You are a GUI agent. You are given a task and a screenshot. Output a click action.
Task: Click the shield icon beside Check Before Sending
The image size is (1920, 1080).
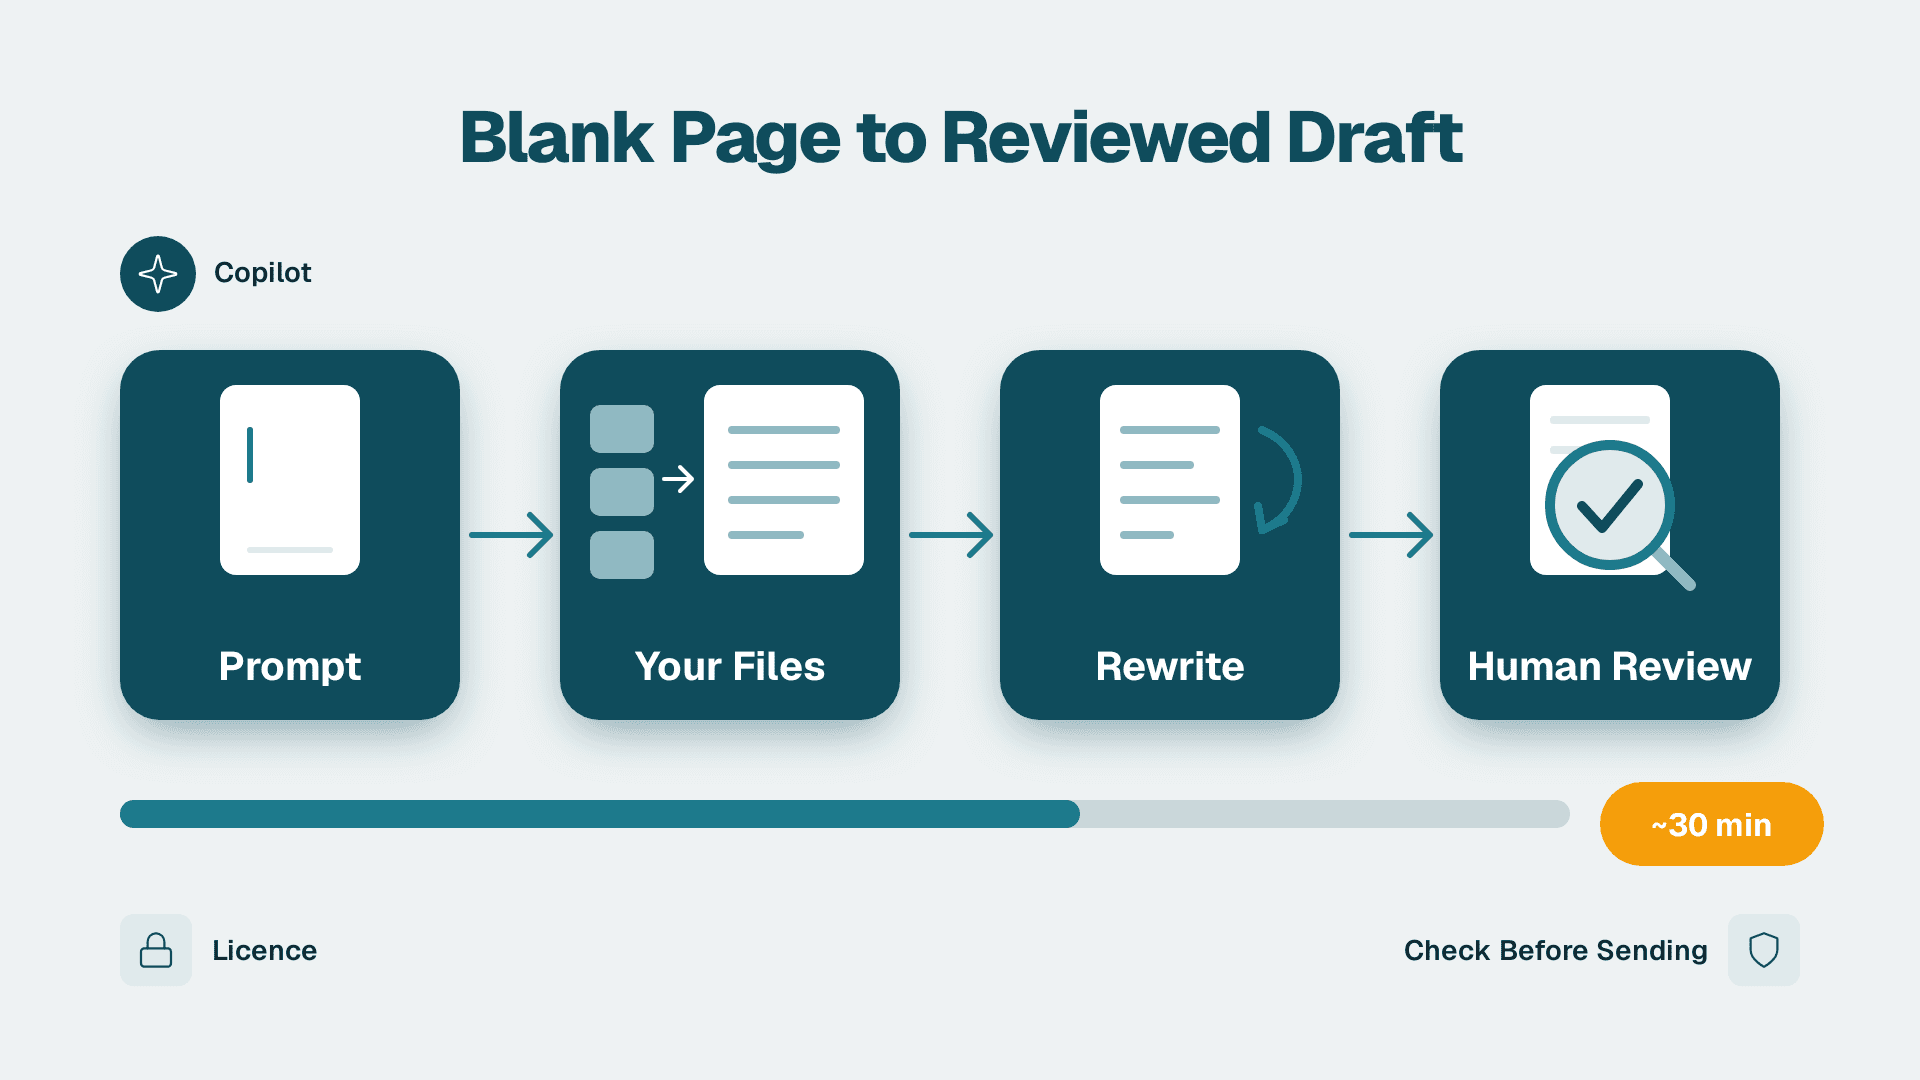click(1764, 950)
